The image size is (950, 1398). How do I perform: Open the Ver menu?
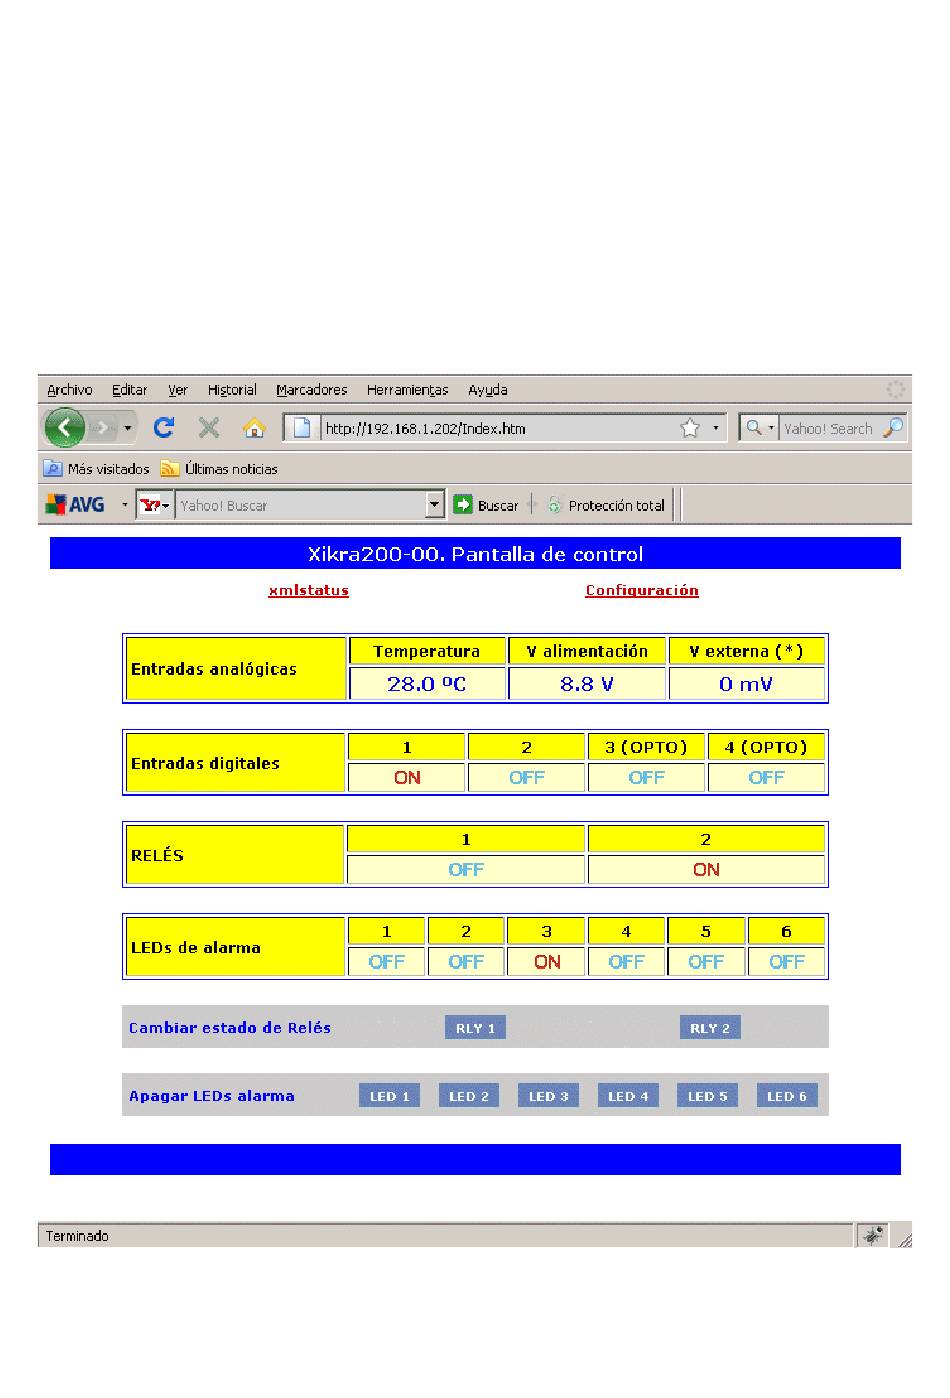pyautogui.click(x=178, y=390)
